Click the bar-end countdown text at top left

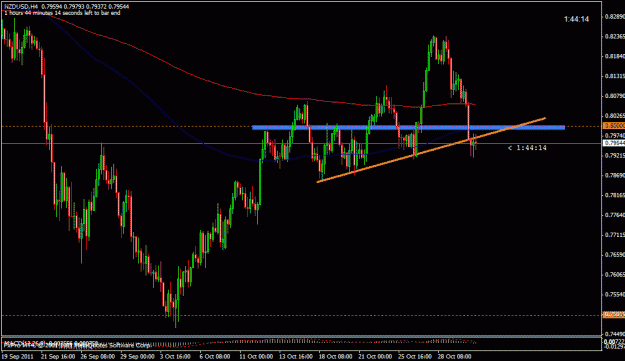[x=62, y=13]
